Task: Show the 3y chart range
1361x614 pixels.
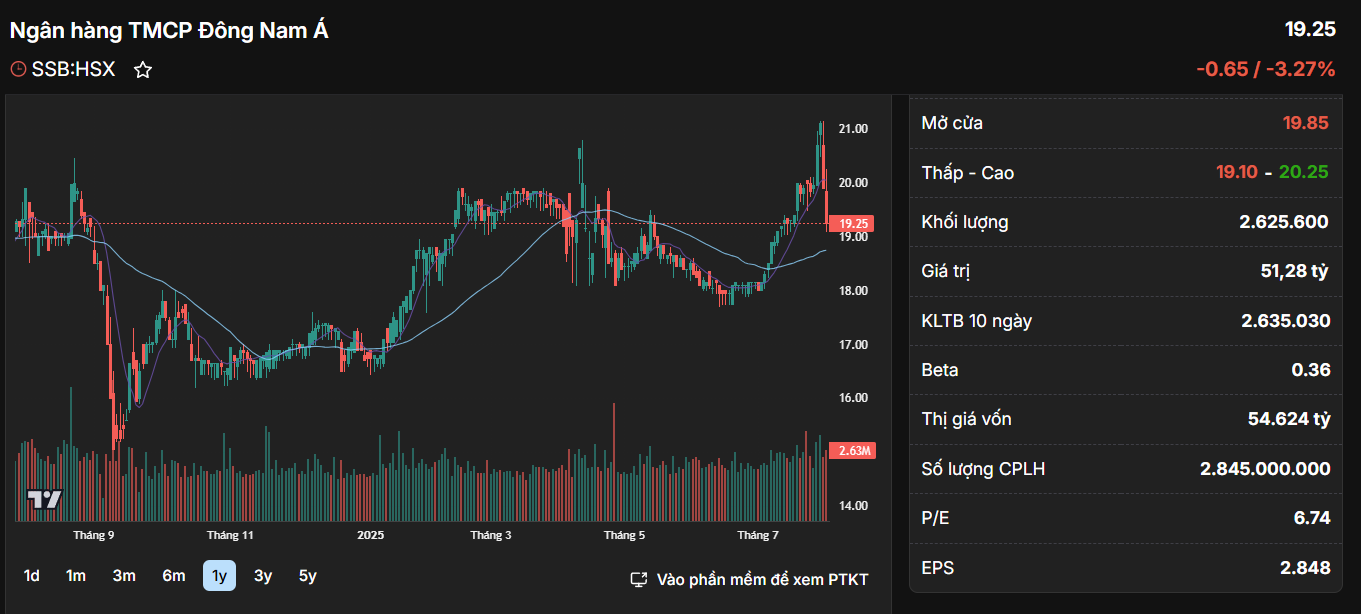Action: pyautogui.click(x=263, y=576)
